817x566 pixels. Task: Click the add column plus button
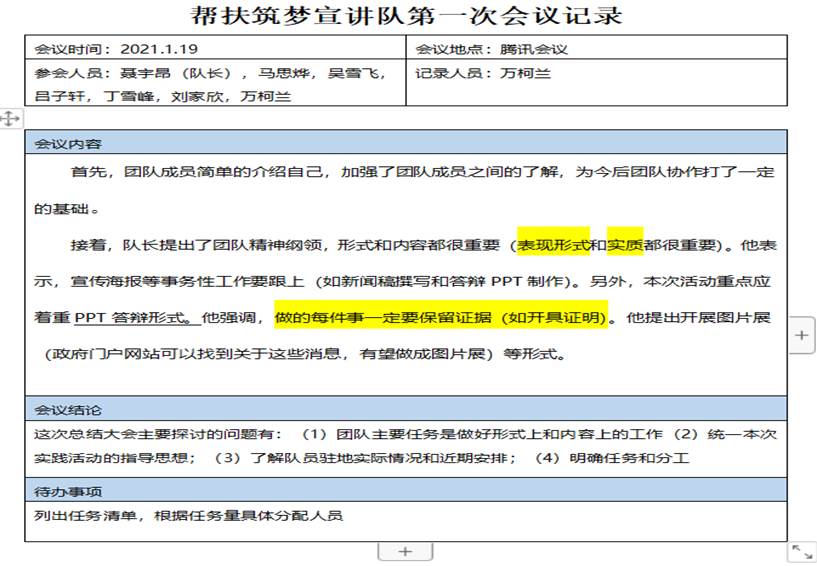801,336
